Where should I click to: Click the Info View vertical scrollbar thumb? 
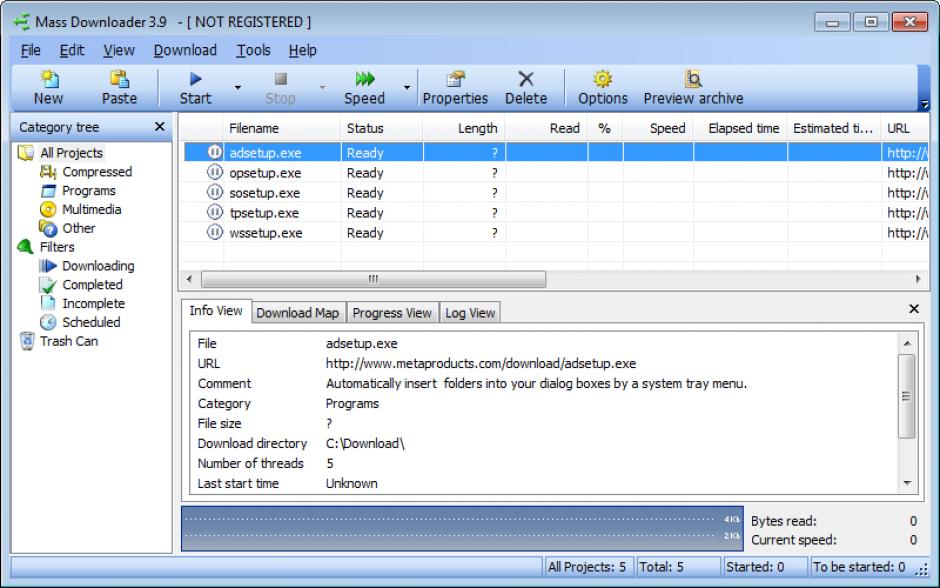coord(906,396)
